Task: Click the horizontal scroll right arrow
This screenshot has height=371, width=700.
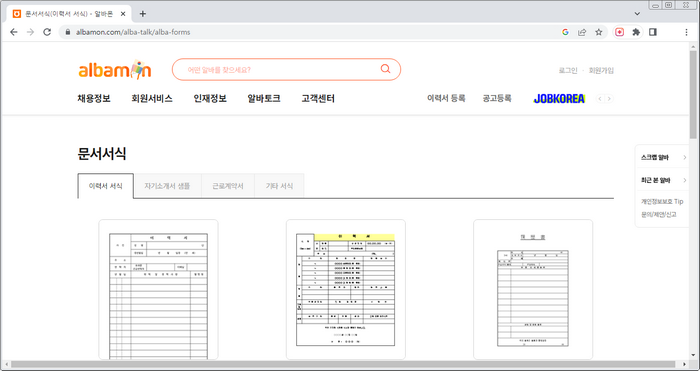Action: [685, 365]
